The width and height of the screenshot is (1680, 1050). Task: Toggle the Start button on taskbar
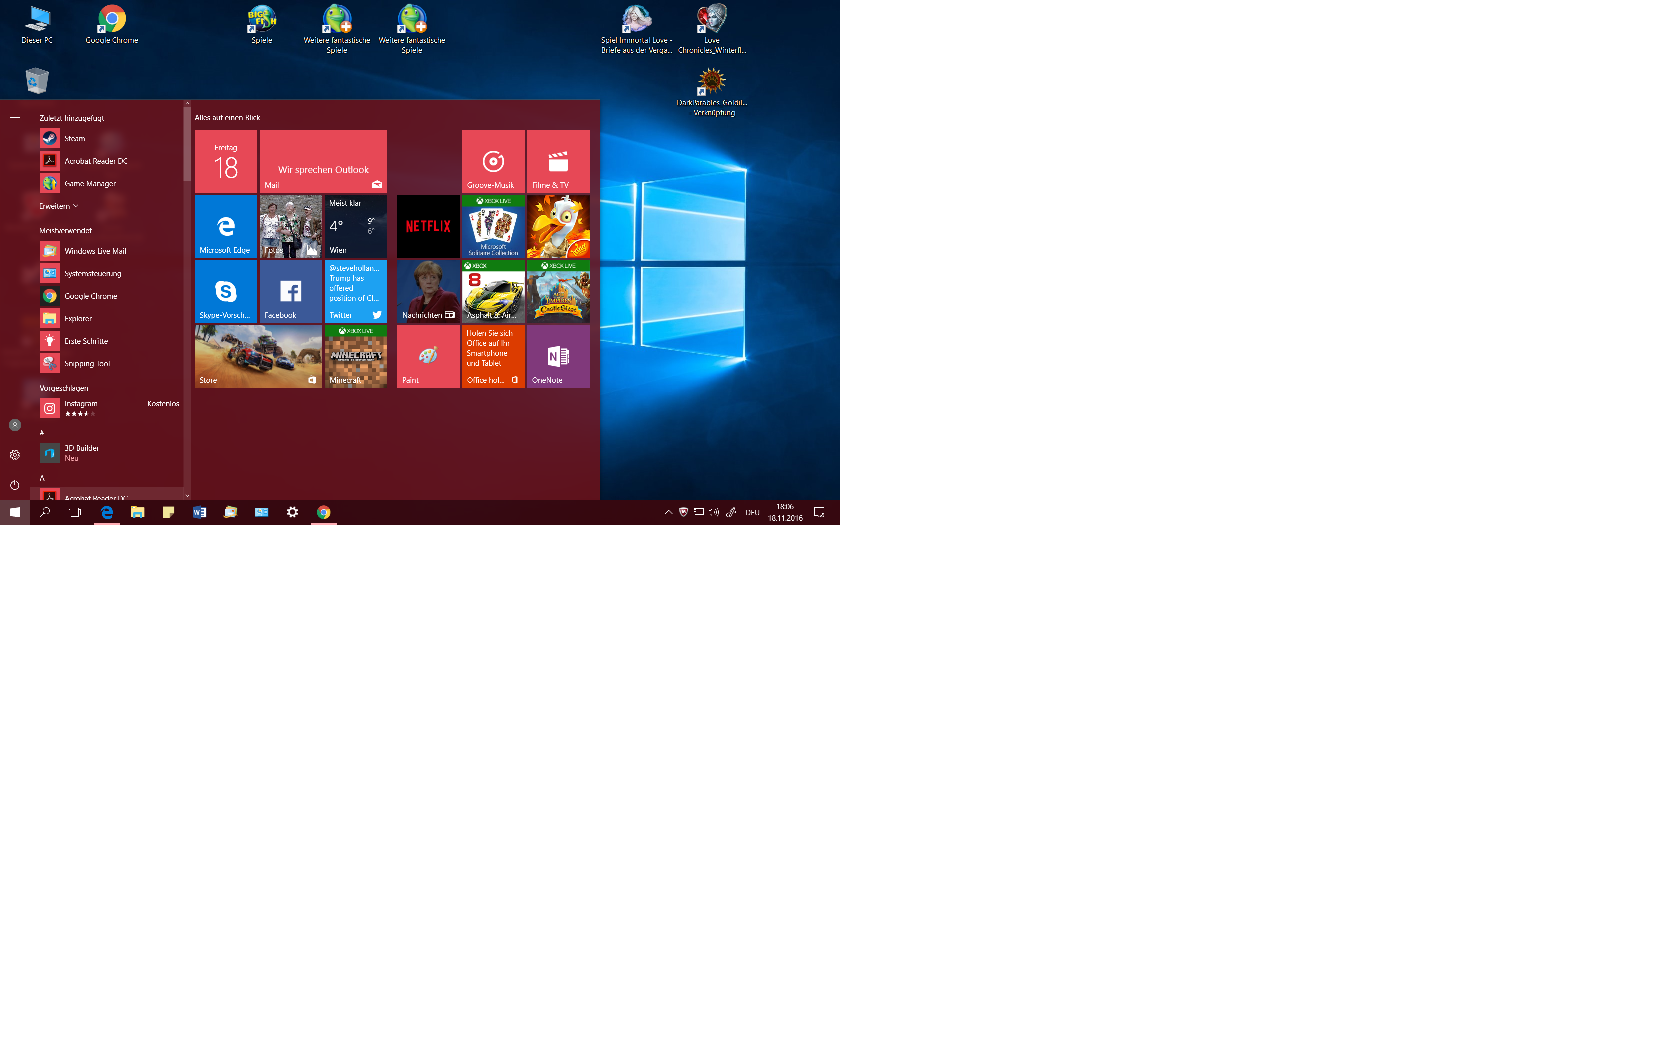[x=15, y=512]
